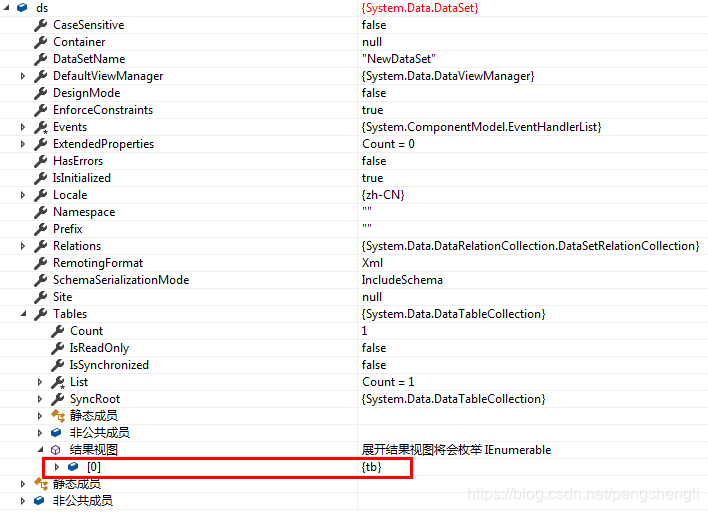
Task: Click the wrench icon beside ExtendedProperties
Action: 41,144
